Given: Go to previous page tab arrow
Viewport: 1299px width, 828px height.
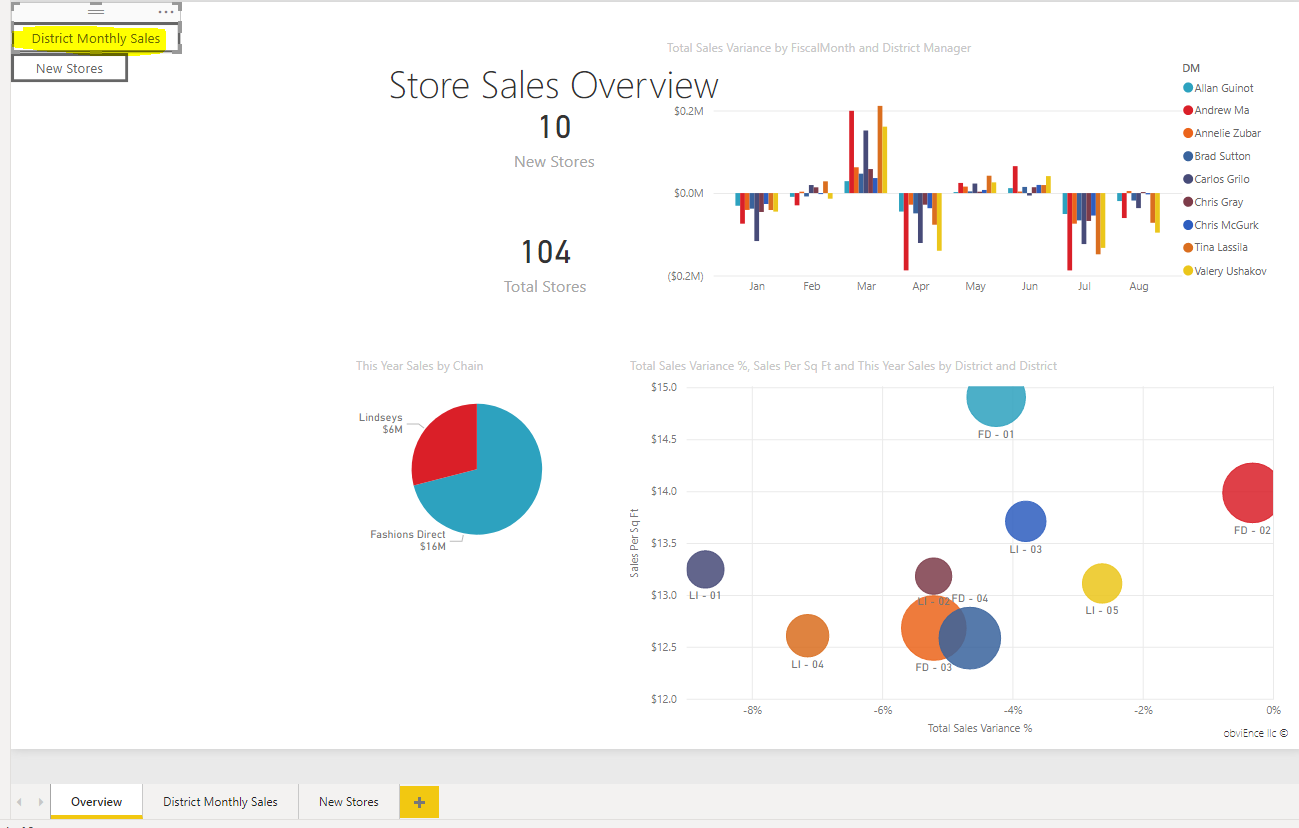Looking at the screenshot, I should pos(19,802).
